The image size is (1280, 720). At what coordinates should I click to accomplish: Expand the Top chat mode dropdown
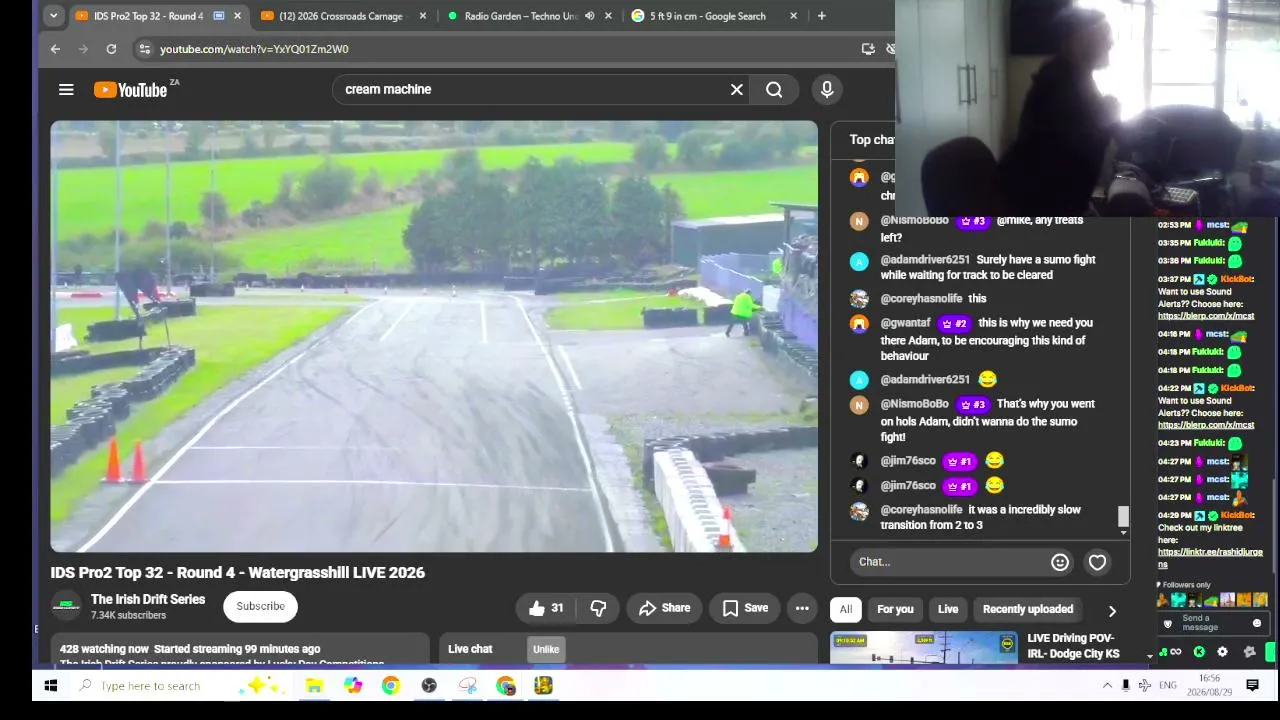click(x=872, y=140)
